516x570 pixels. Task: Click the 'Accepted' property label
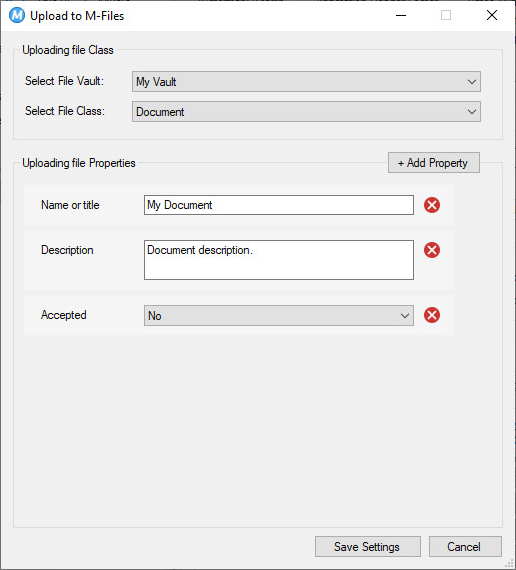point(64,315)
